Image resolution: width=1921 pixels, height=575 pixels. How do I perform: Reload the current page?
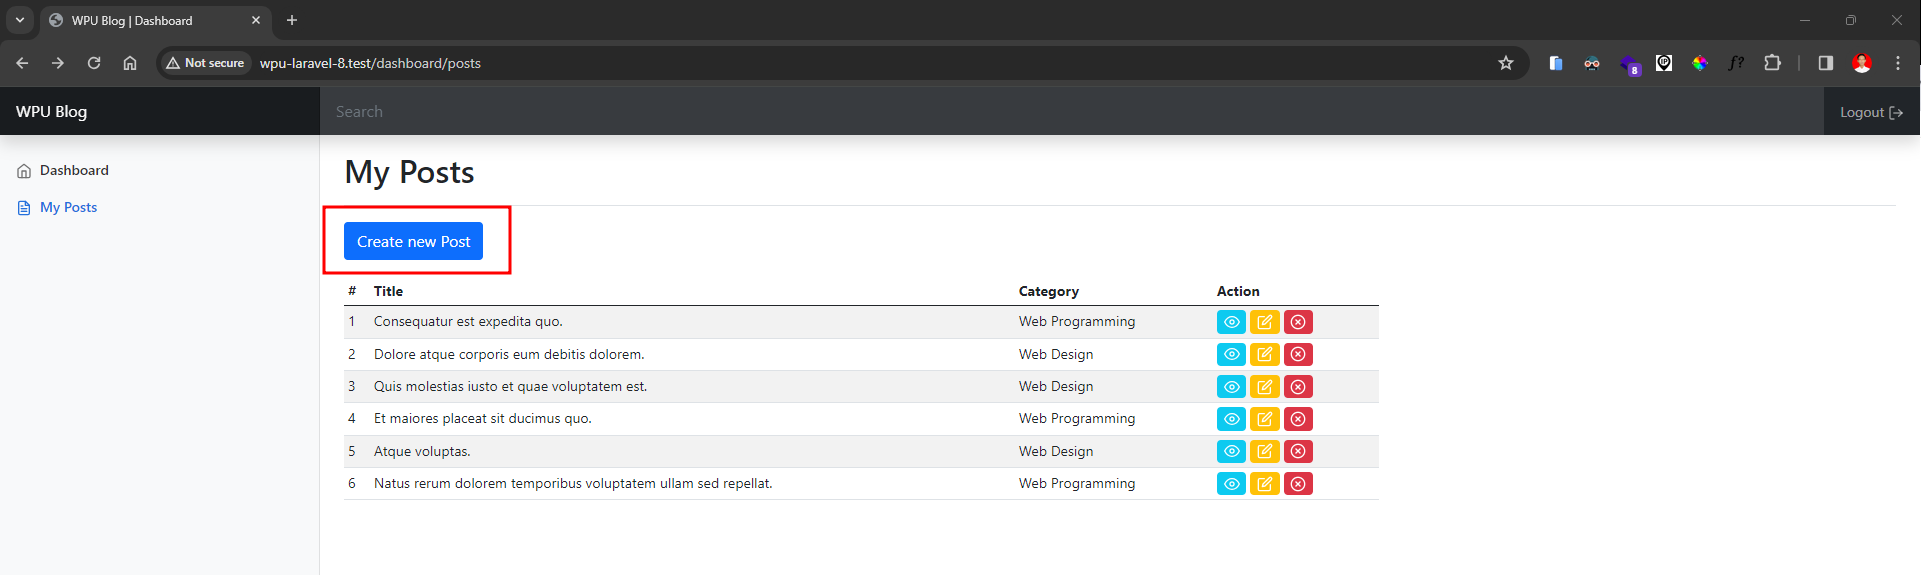(94, 63)
